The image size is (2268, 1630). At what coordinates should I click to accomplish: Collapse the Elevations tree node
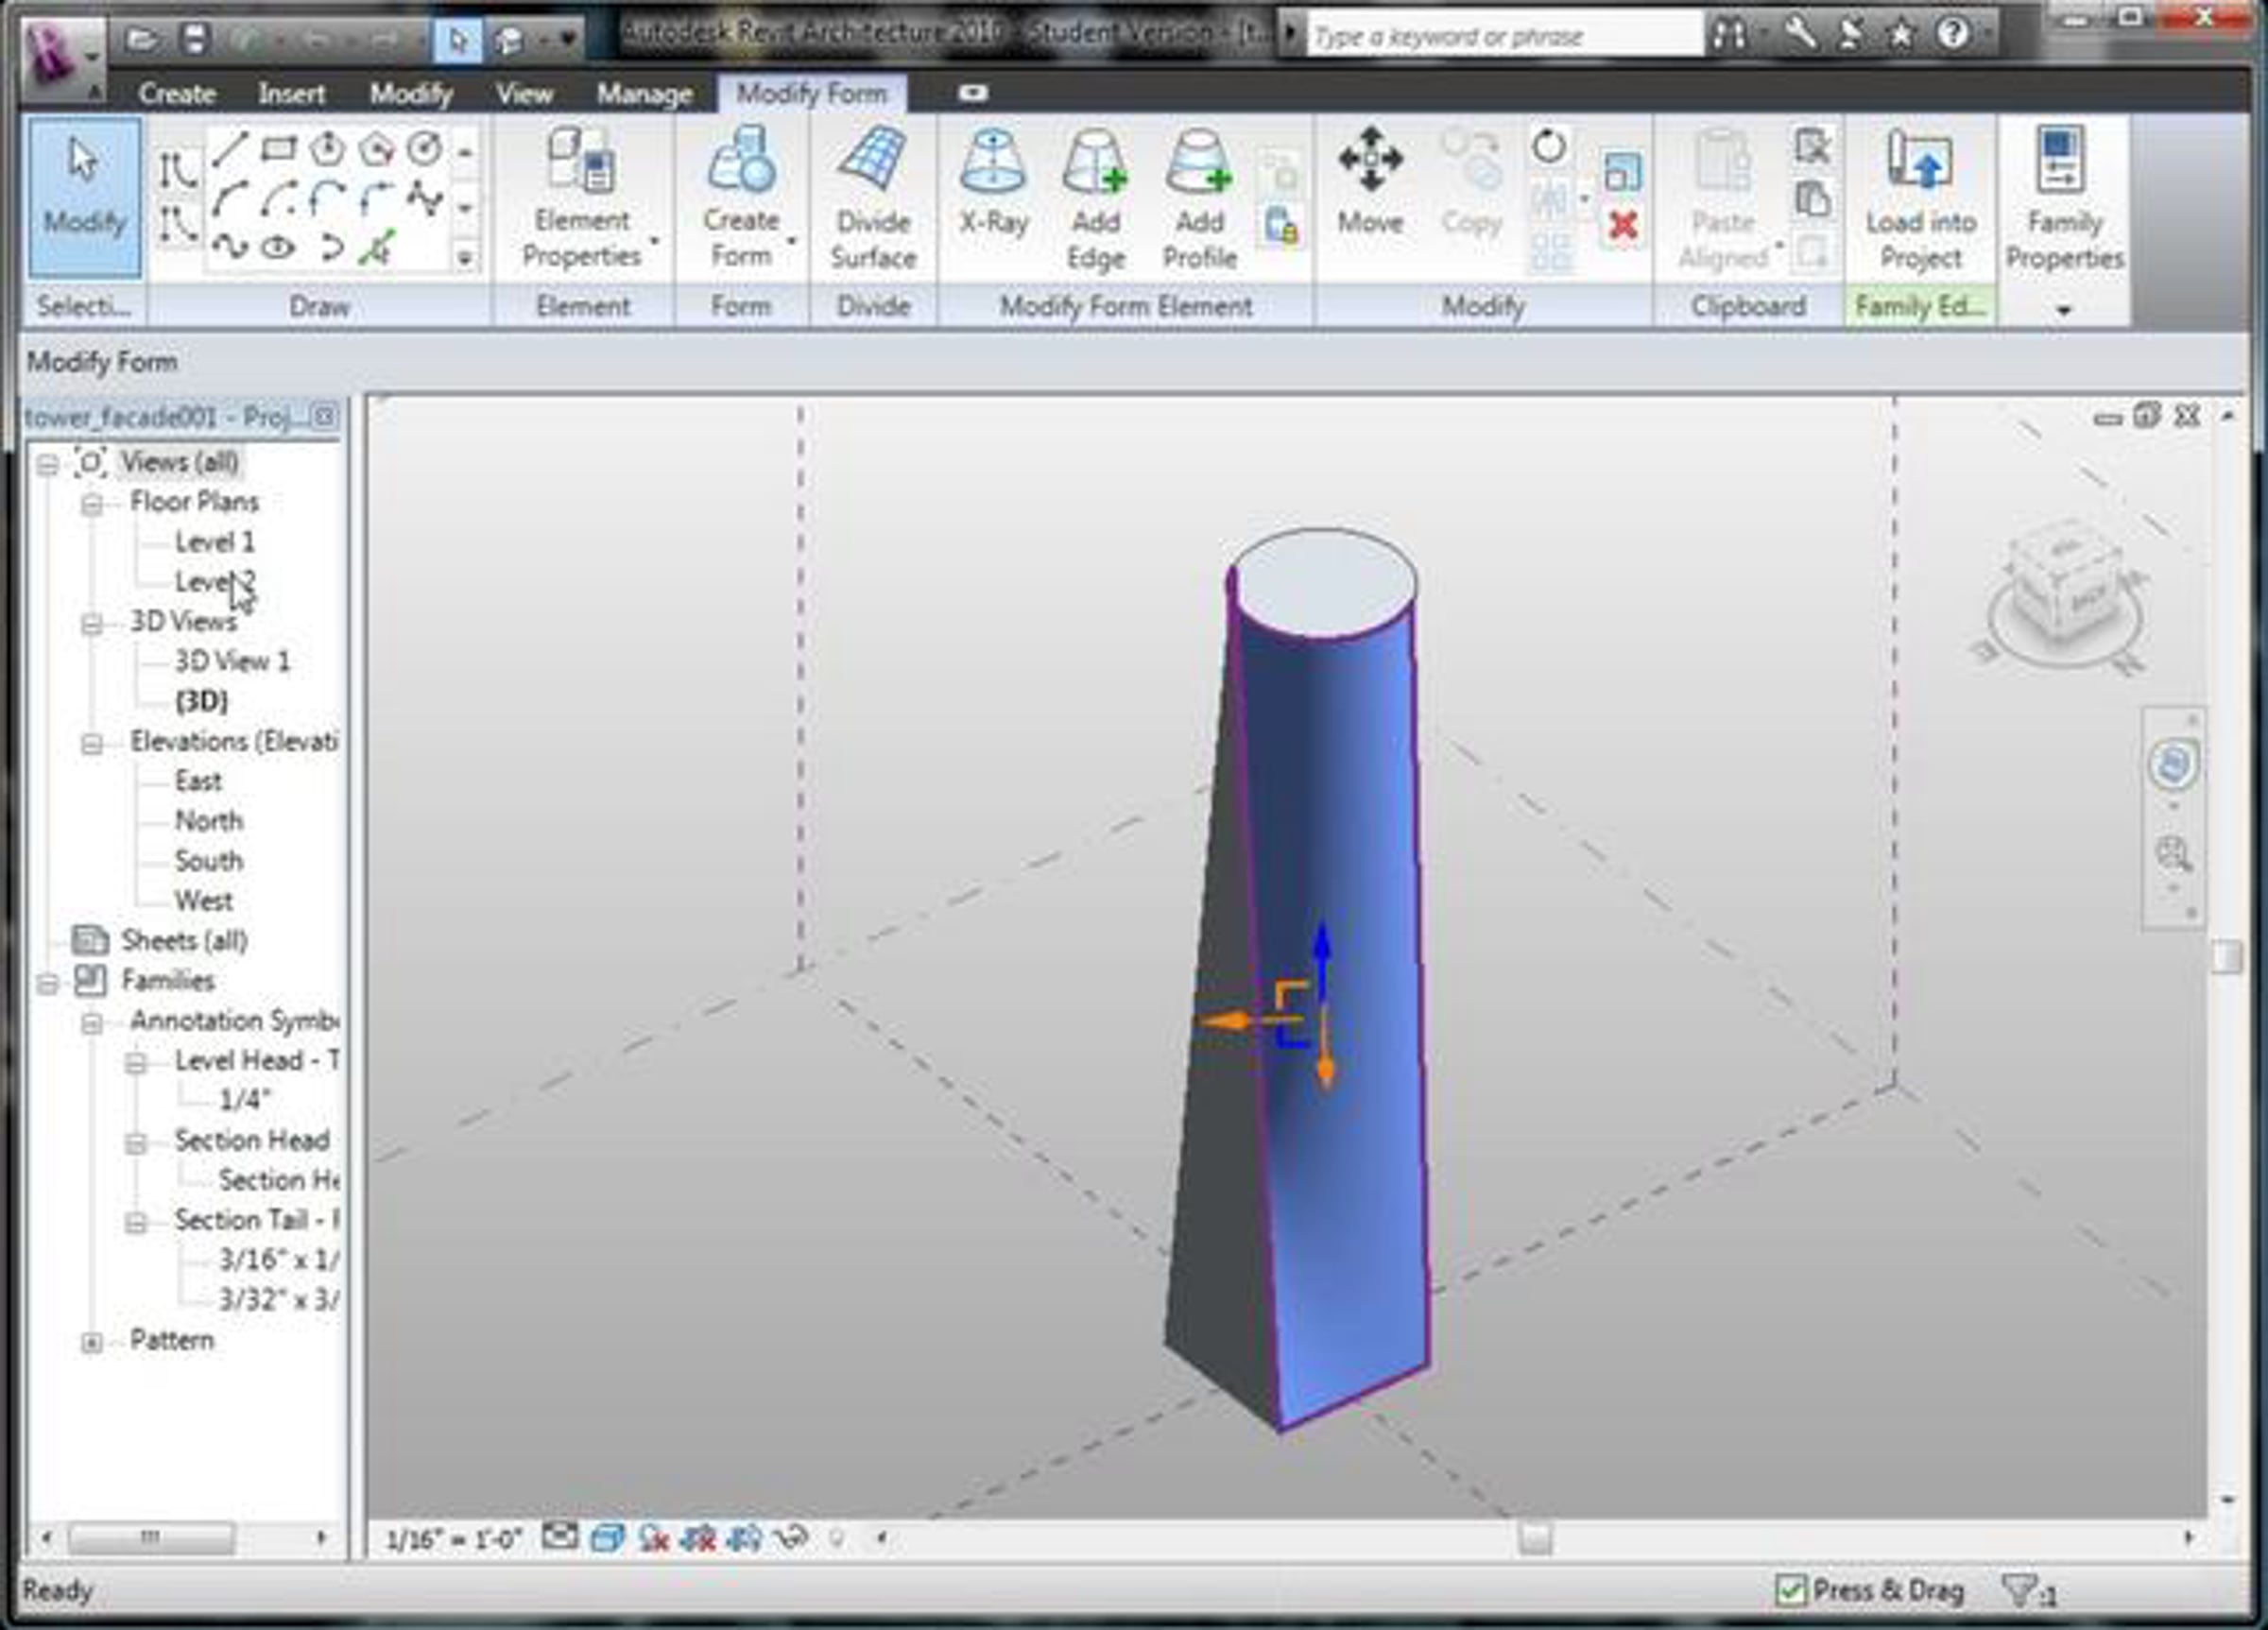(x=92, y=744)
